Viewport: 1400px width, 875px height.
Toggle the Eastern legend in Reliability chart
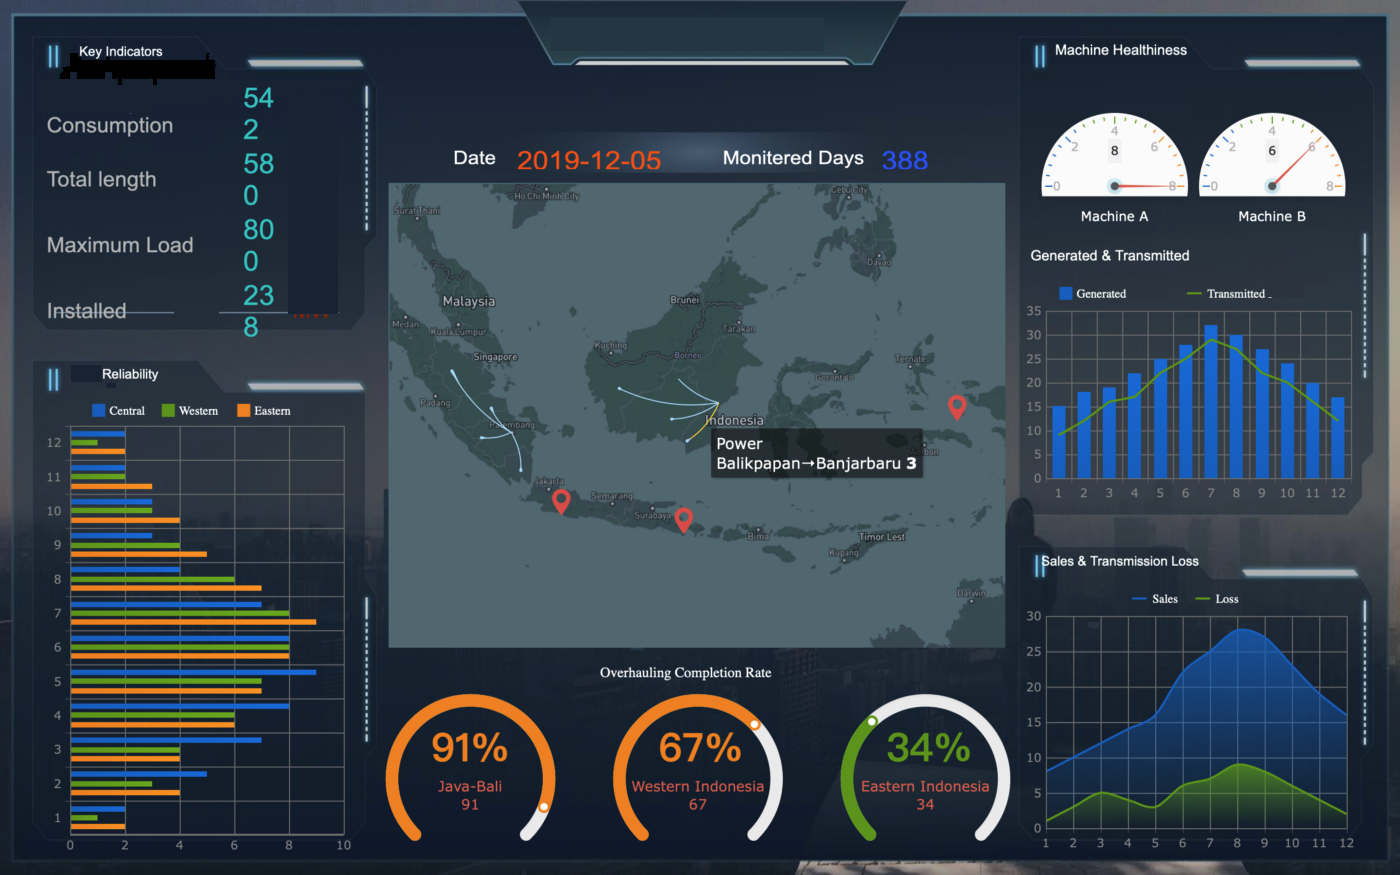coord(264,411)
